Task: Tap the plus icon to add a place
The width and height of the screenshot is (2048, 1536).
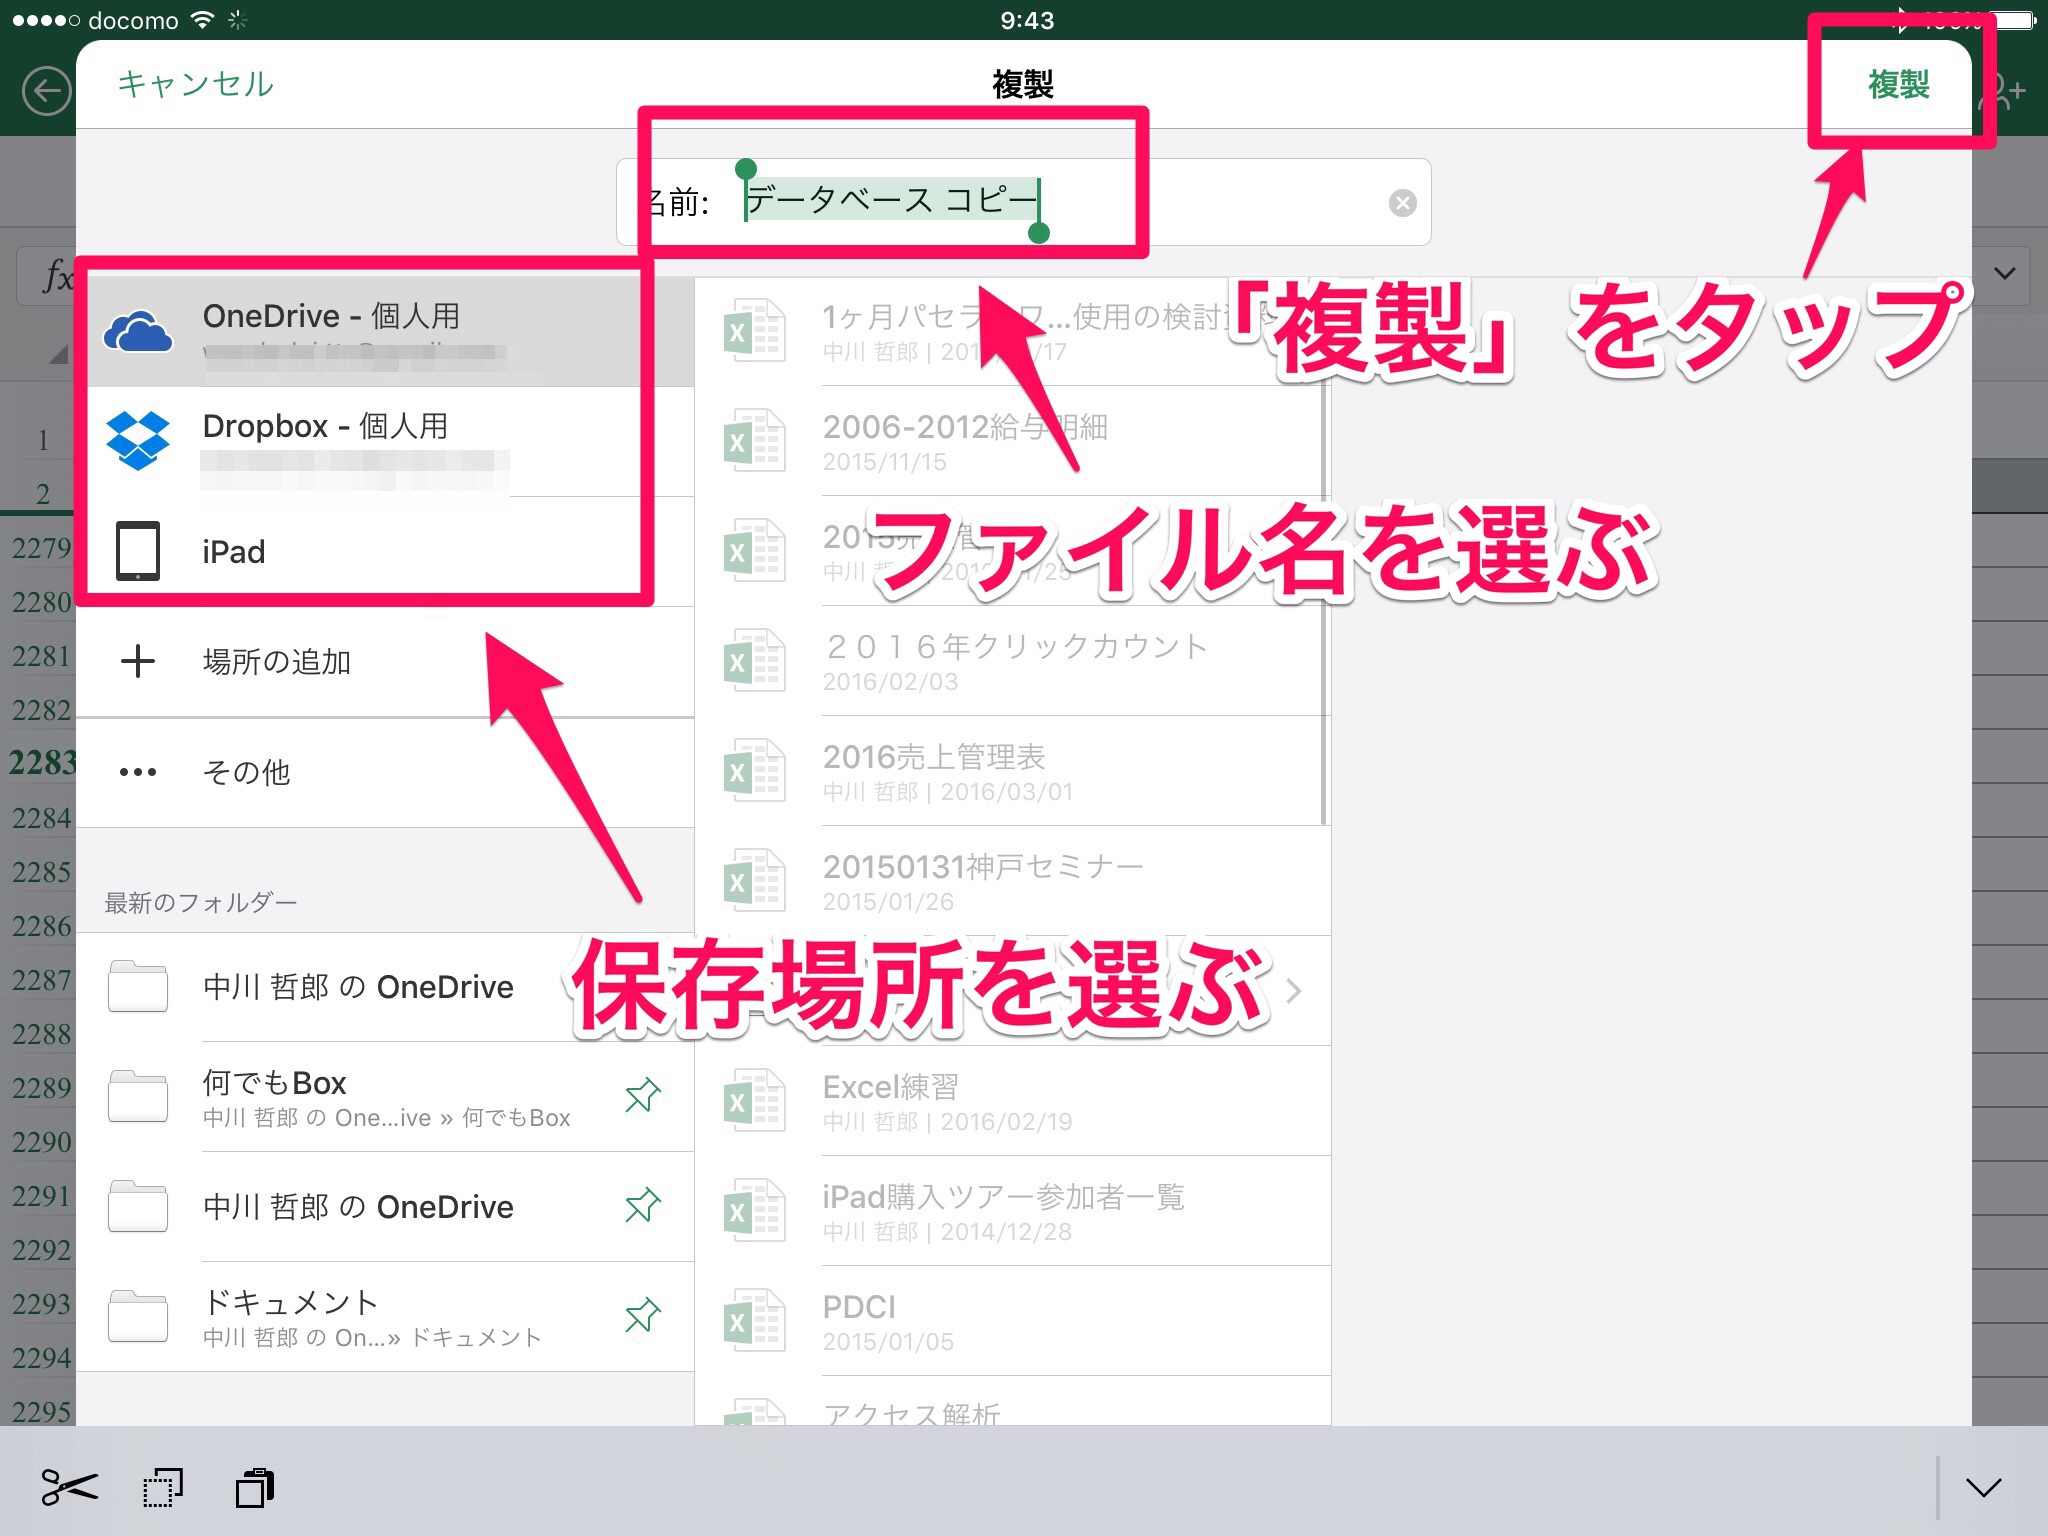Action: [138, 661]
